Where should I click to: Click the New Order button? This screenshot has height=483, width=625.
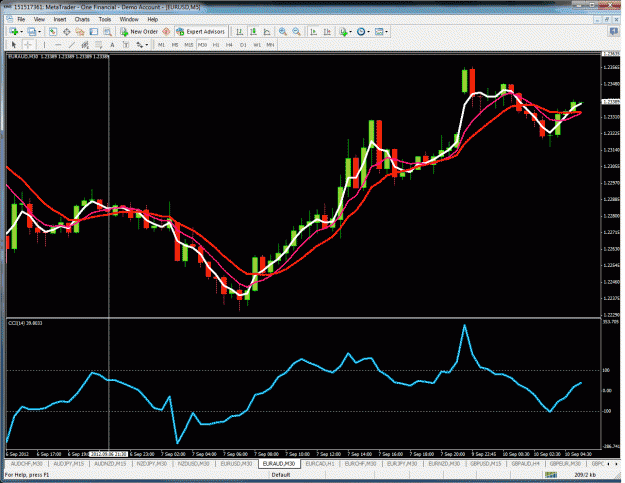click(x=139, y=31)
